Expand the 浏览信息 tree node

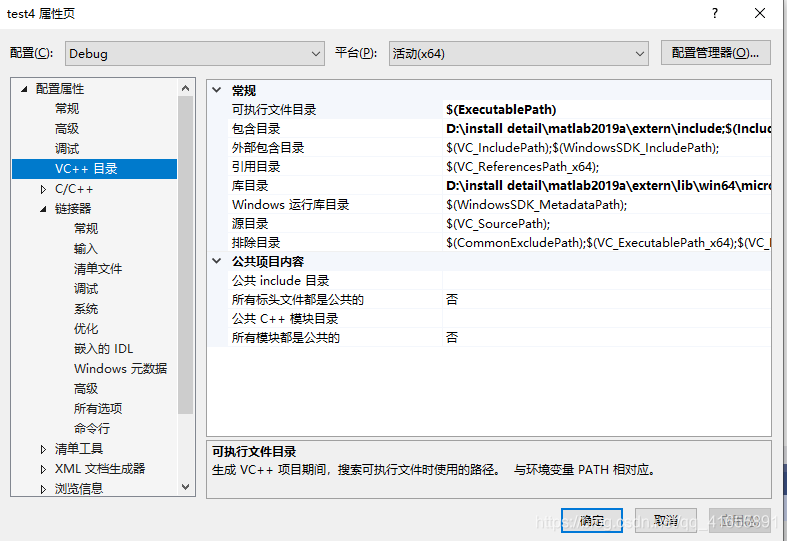pyautogui.click(x=43, y=489)
